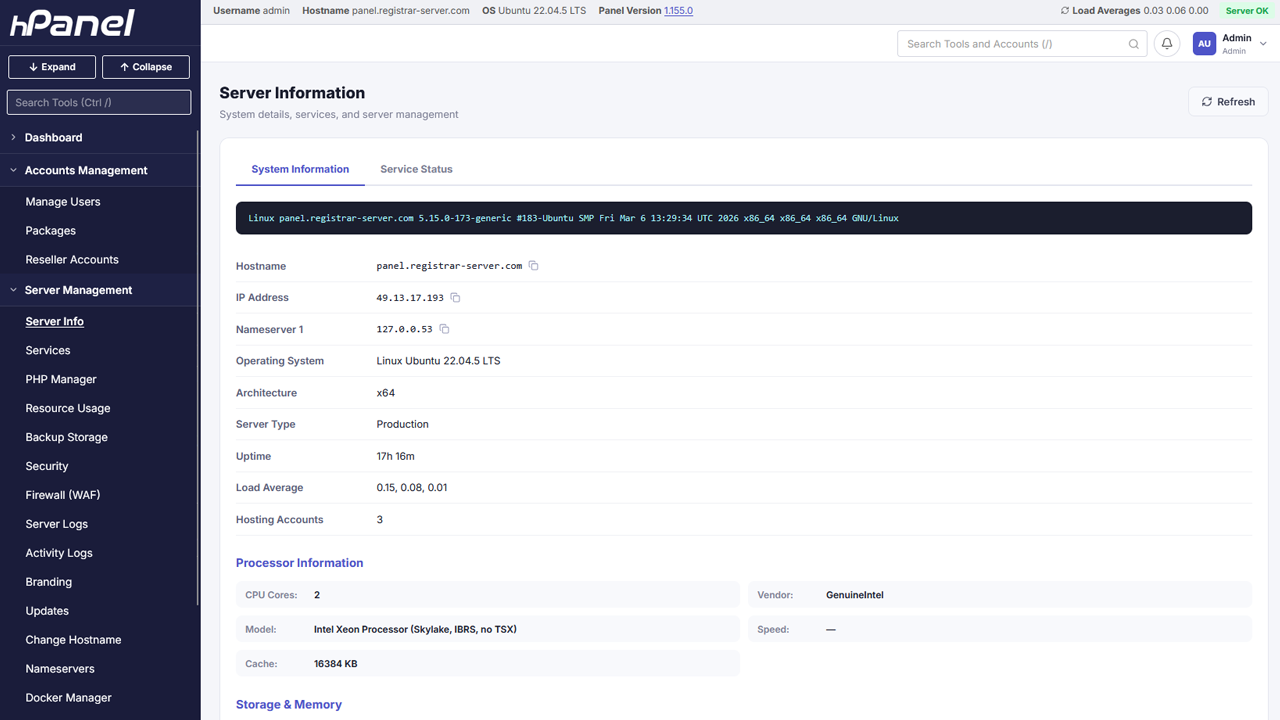
Task: Open the Security page
Action: 47,467
